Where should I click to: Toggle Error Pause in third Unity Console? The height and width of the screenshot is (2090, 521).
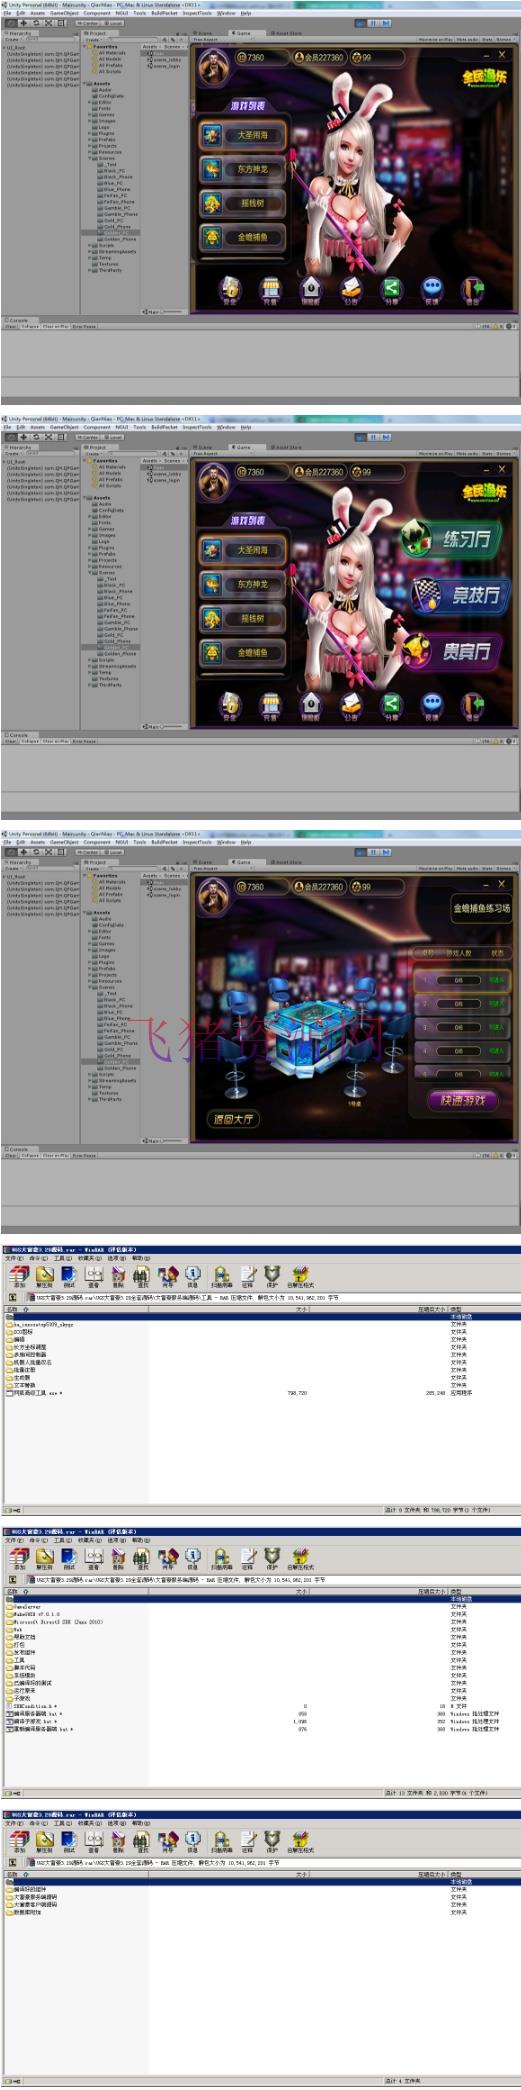(84, 1156)
